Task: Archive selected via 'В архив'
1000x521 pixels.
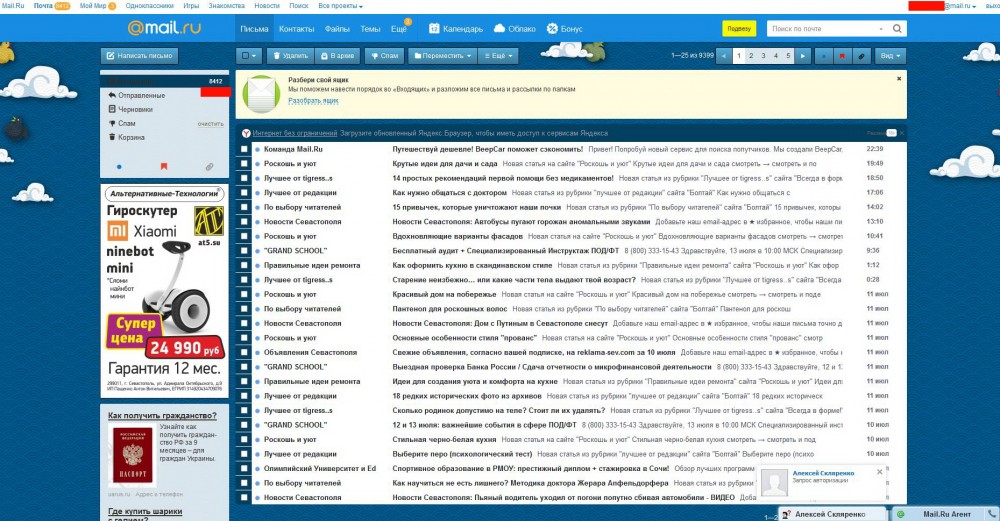Action: [337, 56]
